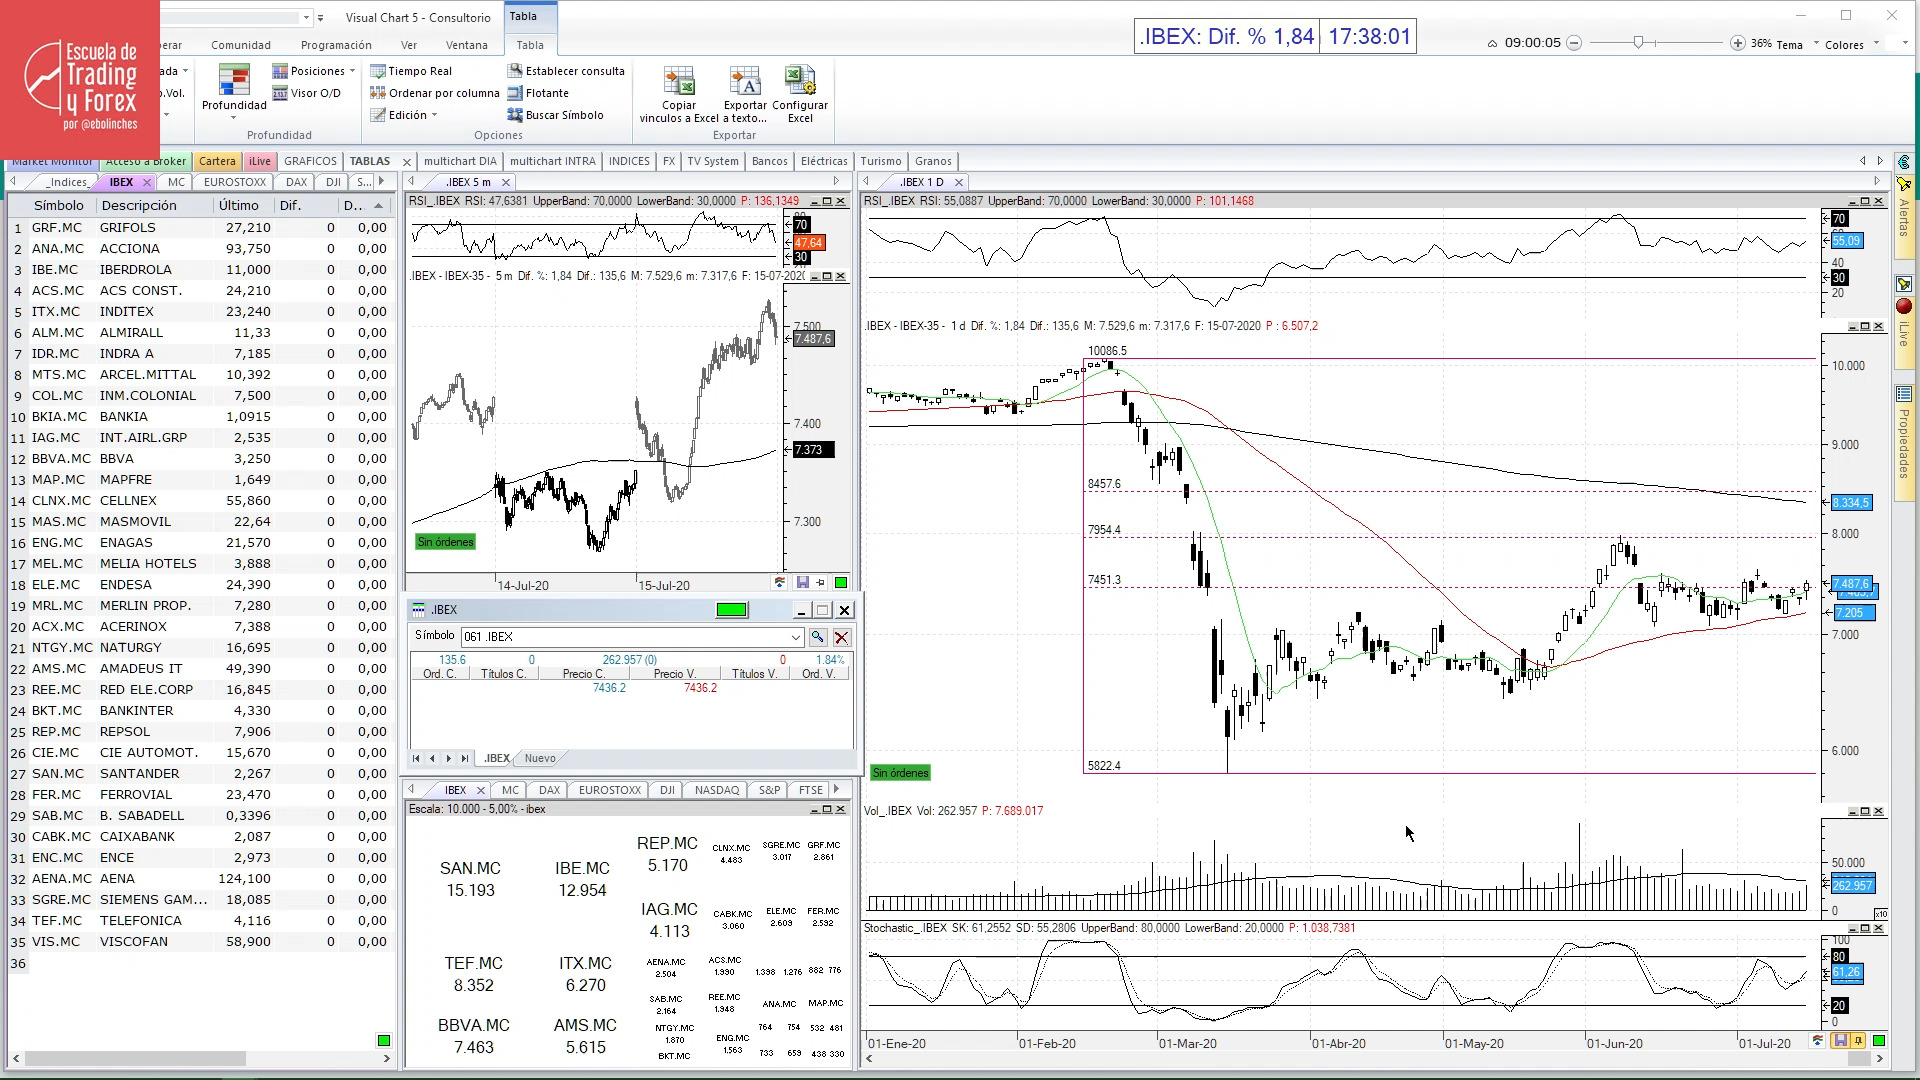1920x1080 pixels.
Task: Open the Colores dropdown
Action: (x=1851, y=44)
